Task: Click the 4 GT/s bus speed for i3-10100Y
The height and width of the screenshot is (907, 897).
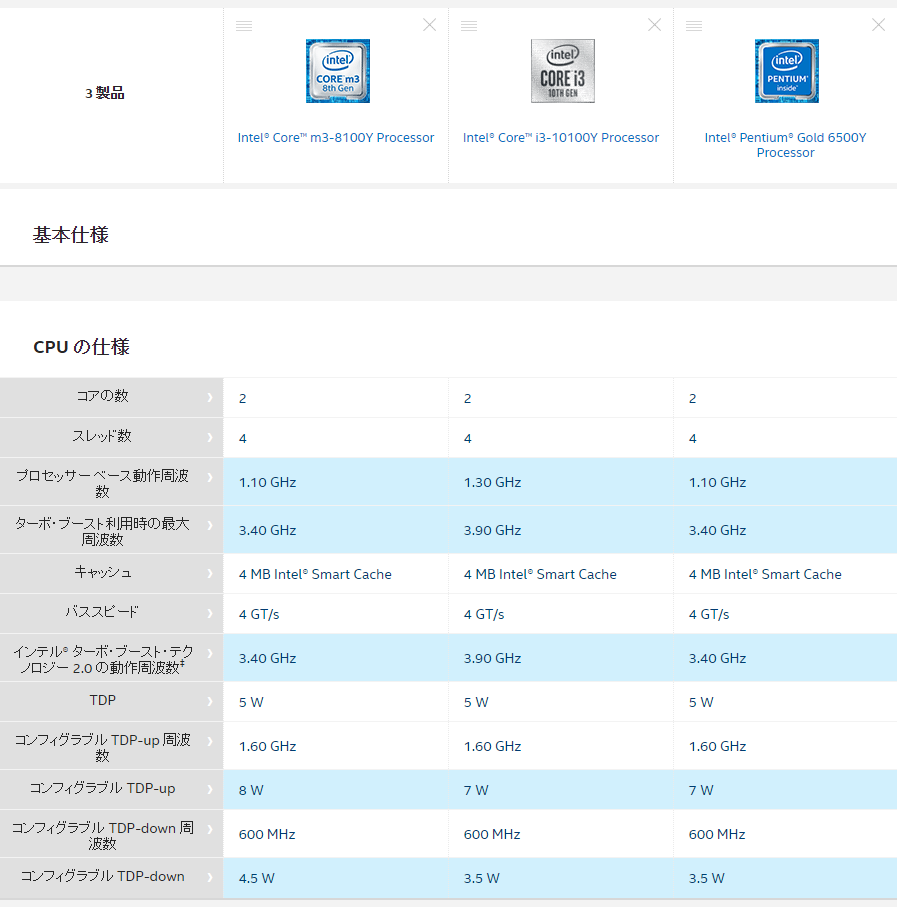Action: click(x=484, y=614)
